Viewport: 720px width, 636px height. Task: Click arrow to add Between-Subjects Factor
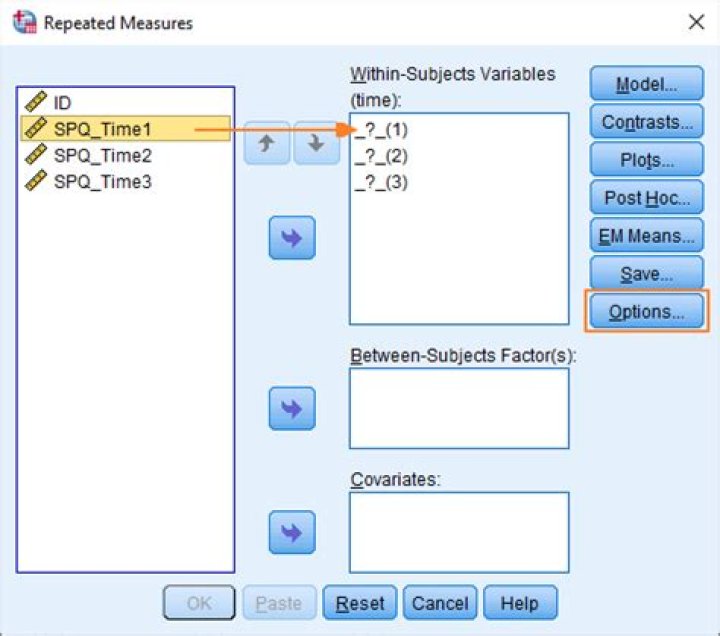click(x=292, y=408)
